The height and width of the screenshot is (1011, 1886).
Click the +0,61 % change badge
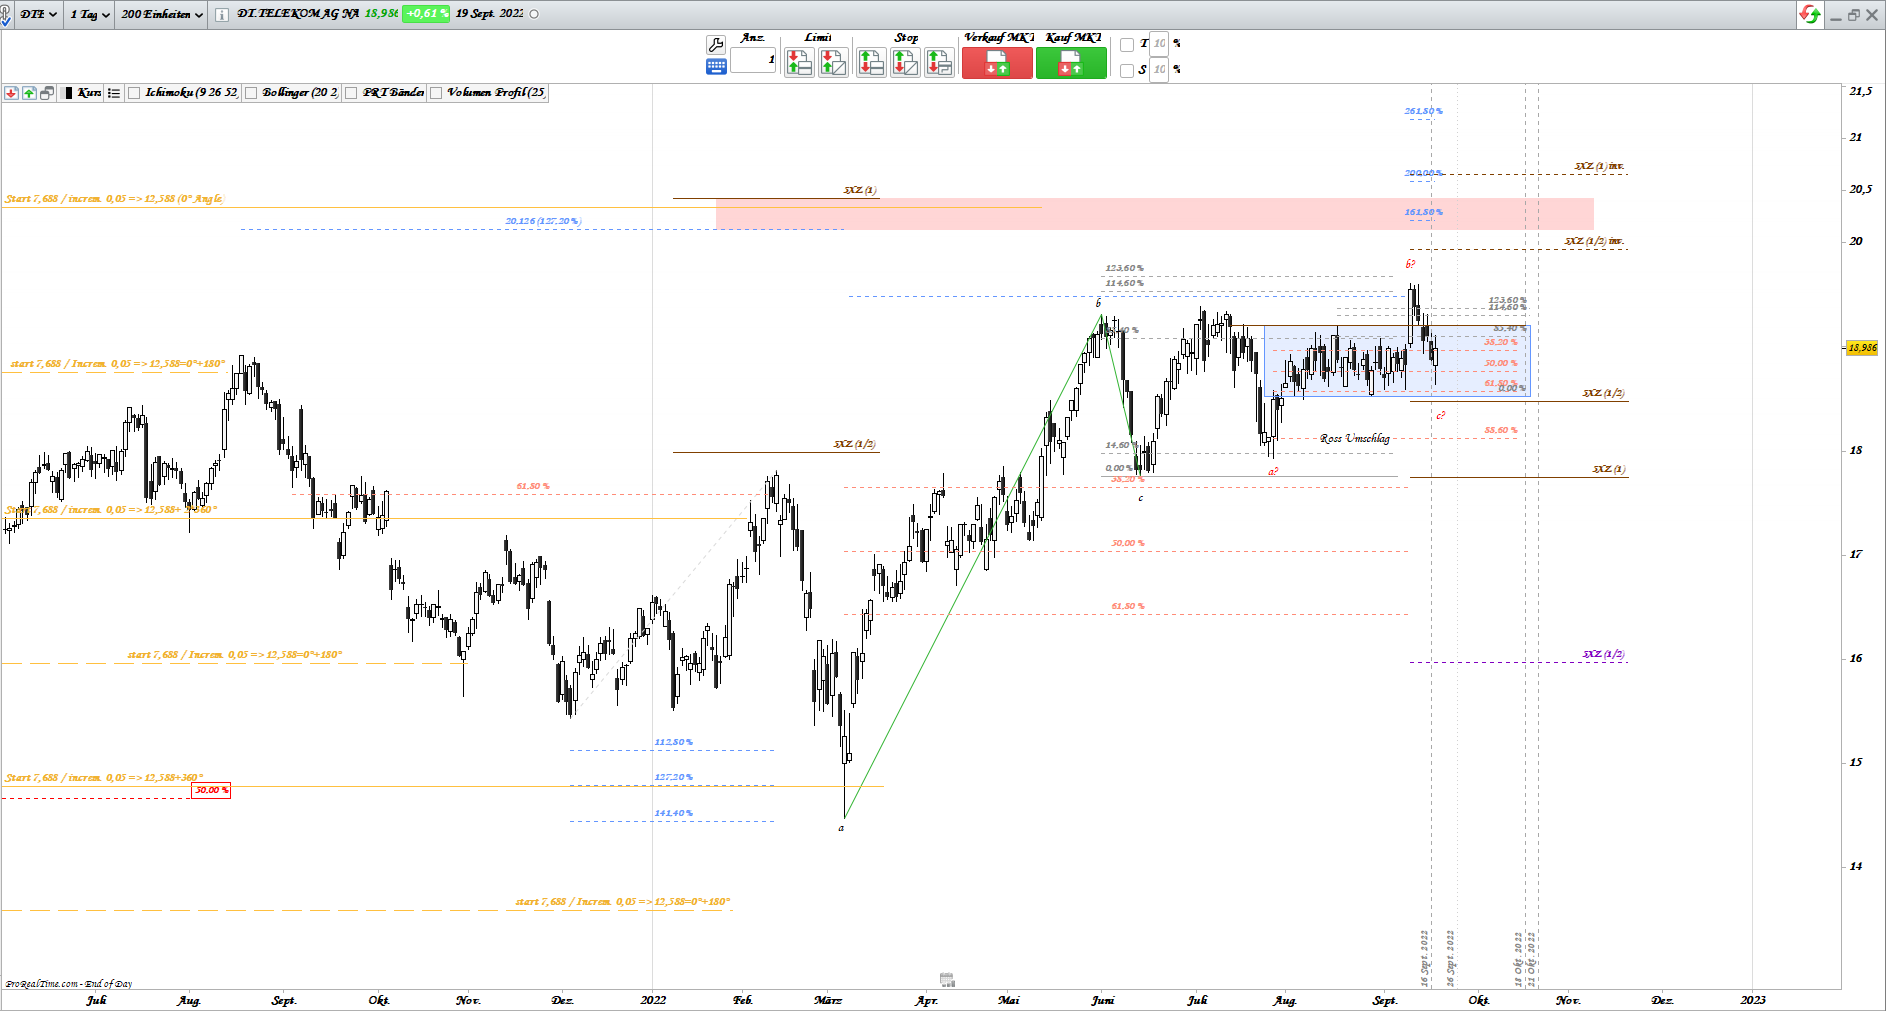(426, 14)
